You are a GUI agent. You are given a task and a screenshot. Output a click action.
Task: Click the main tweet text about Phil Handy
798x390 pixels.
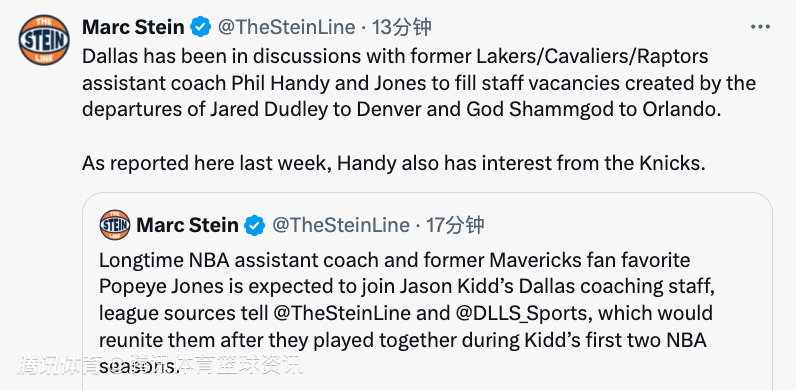(x=419, y=83)
